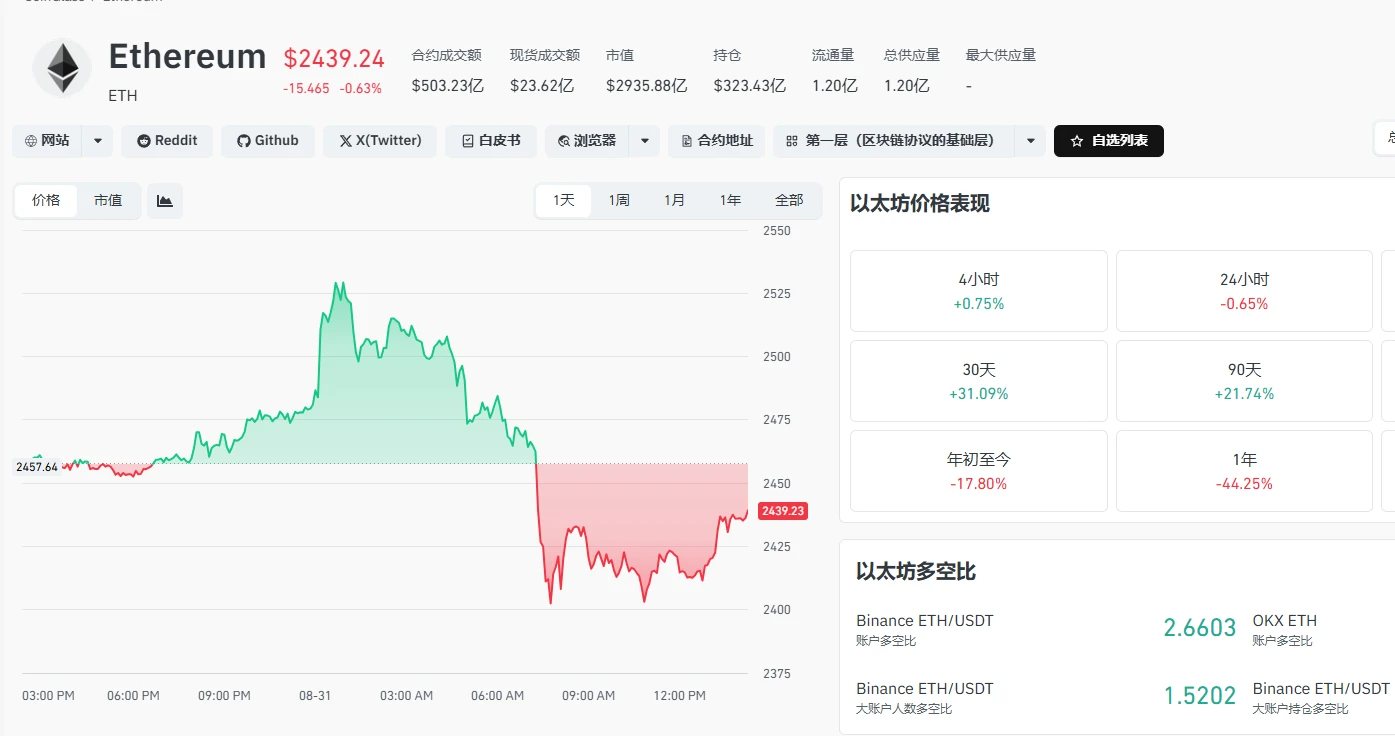The width and height of the screenshot is (1395, 736).
Task: Open the Reddit link
Action: pyautogui.click(x=167, y=141)
